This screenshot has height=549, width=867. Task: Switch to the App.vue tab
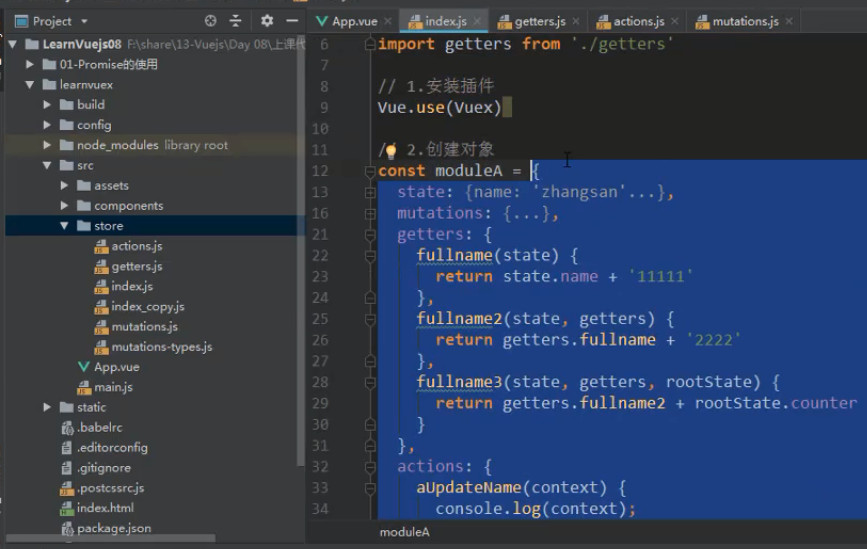pyautogui.click(x=354, y=22)
